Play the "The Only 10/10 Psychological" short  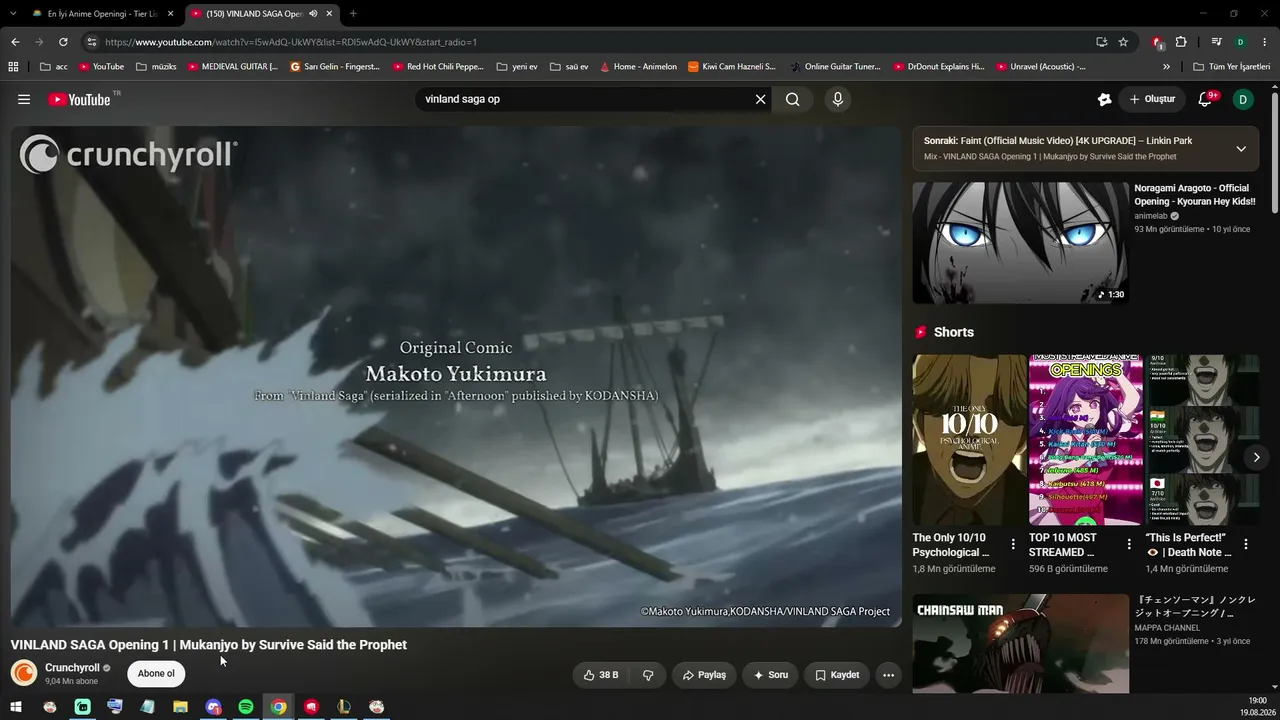pyautogui.click(x=969, y=440)
